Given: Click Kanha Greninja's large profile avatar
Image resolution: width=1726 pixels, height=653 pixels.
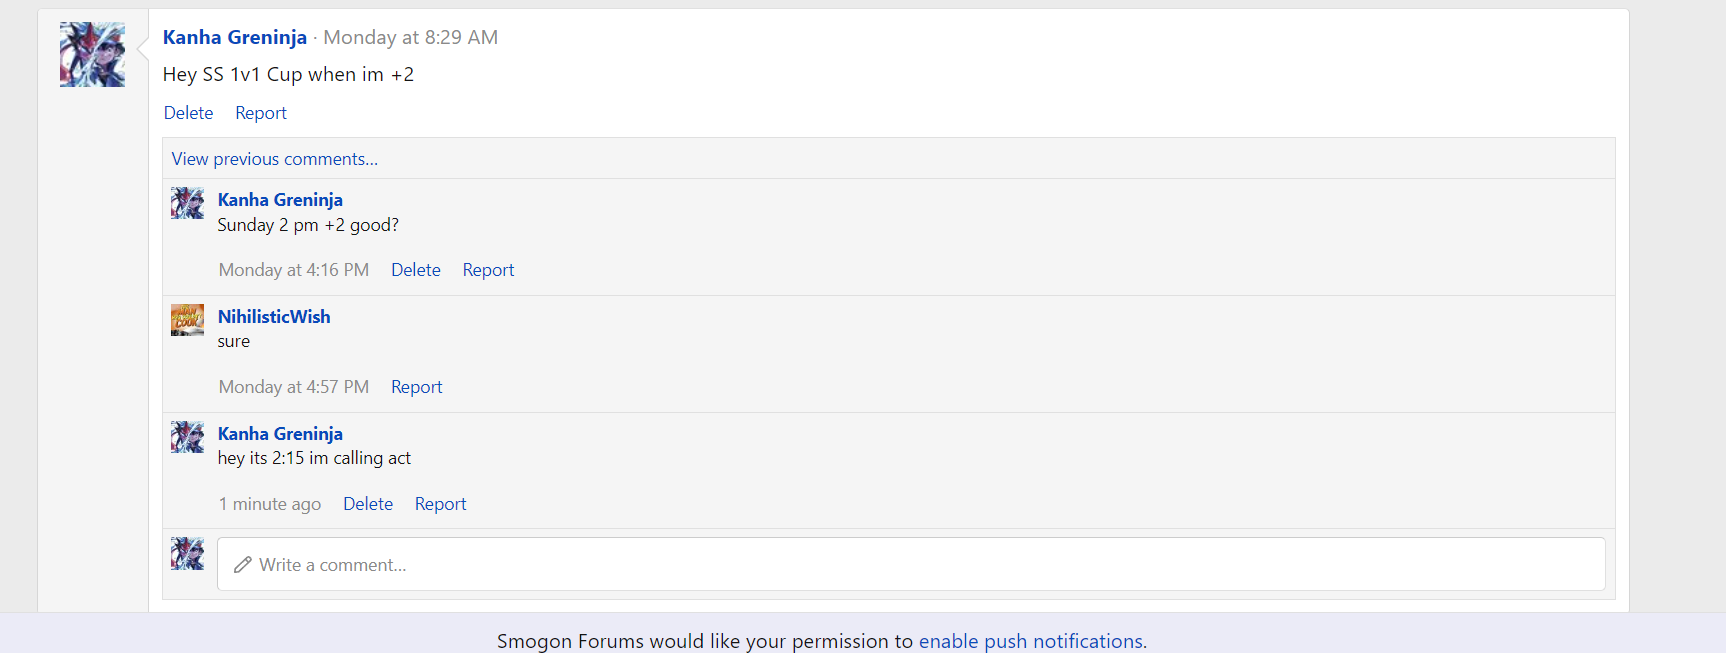Looking at the screenshot, I should tap(92, 55).
